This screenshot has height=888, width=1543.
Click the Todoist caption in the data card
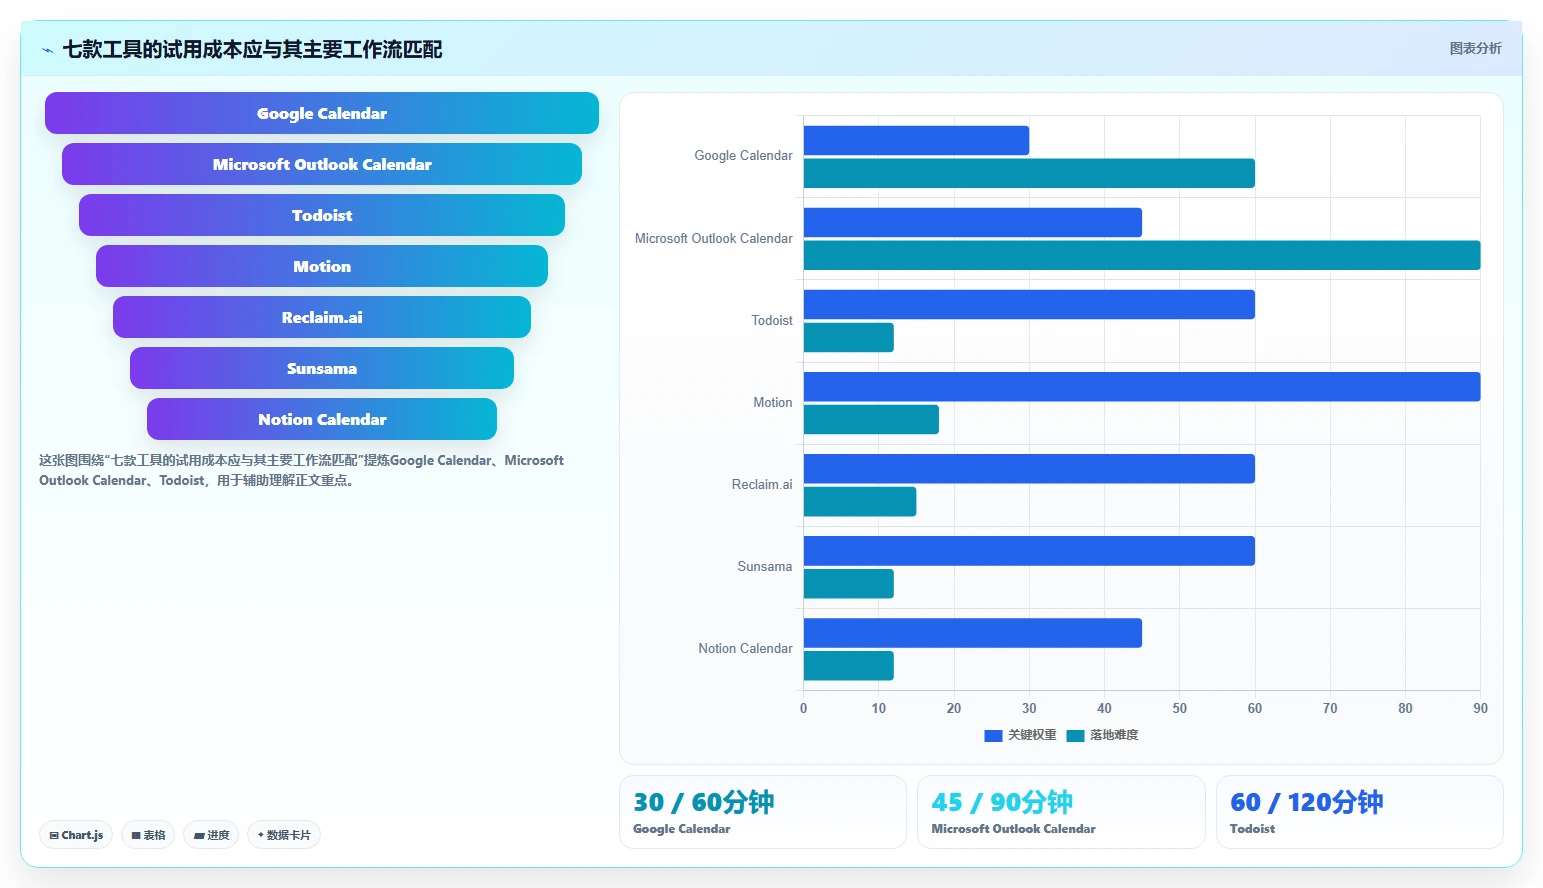point(1253,829)
